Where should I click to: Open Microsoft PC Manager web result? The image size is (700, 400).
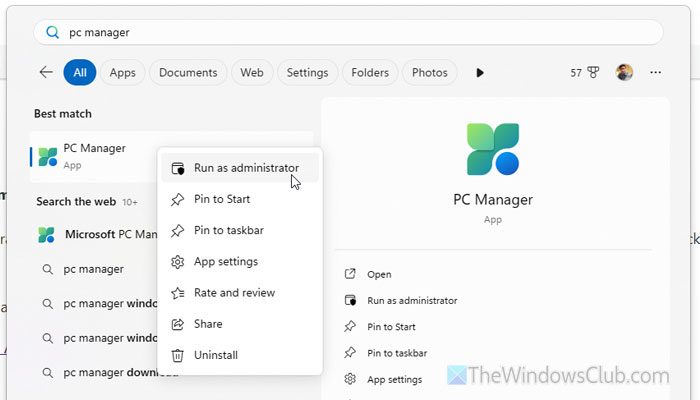point(97,234)
